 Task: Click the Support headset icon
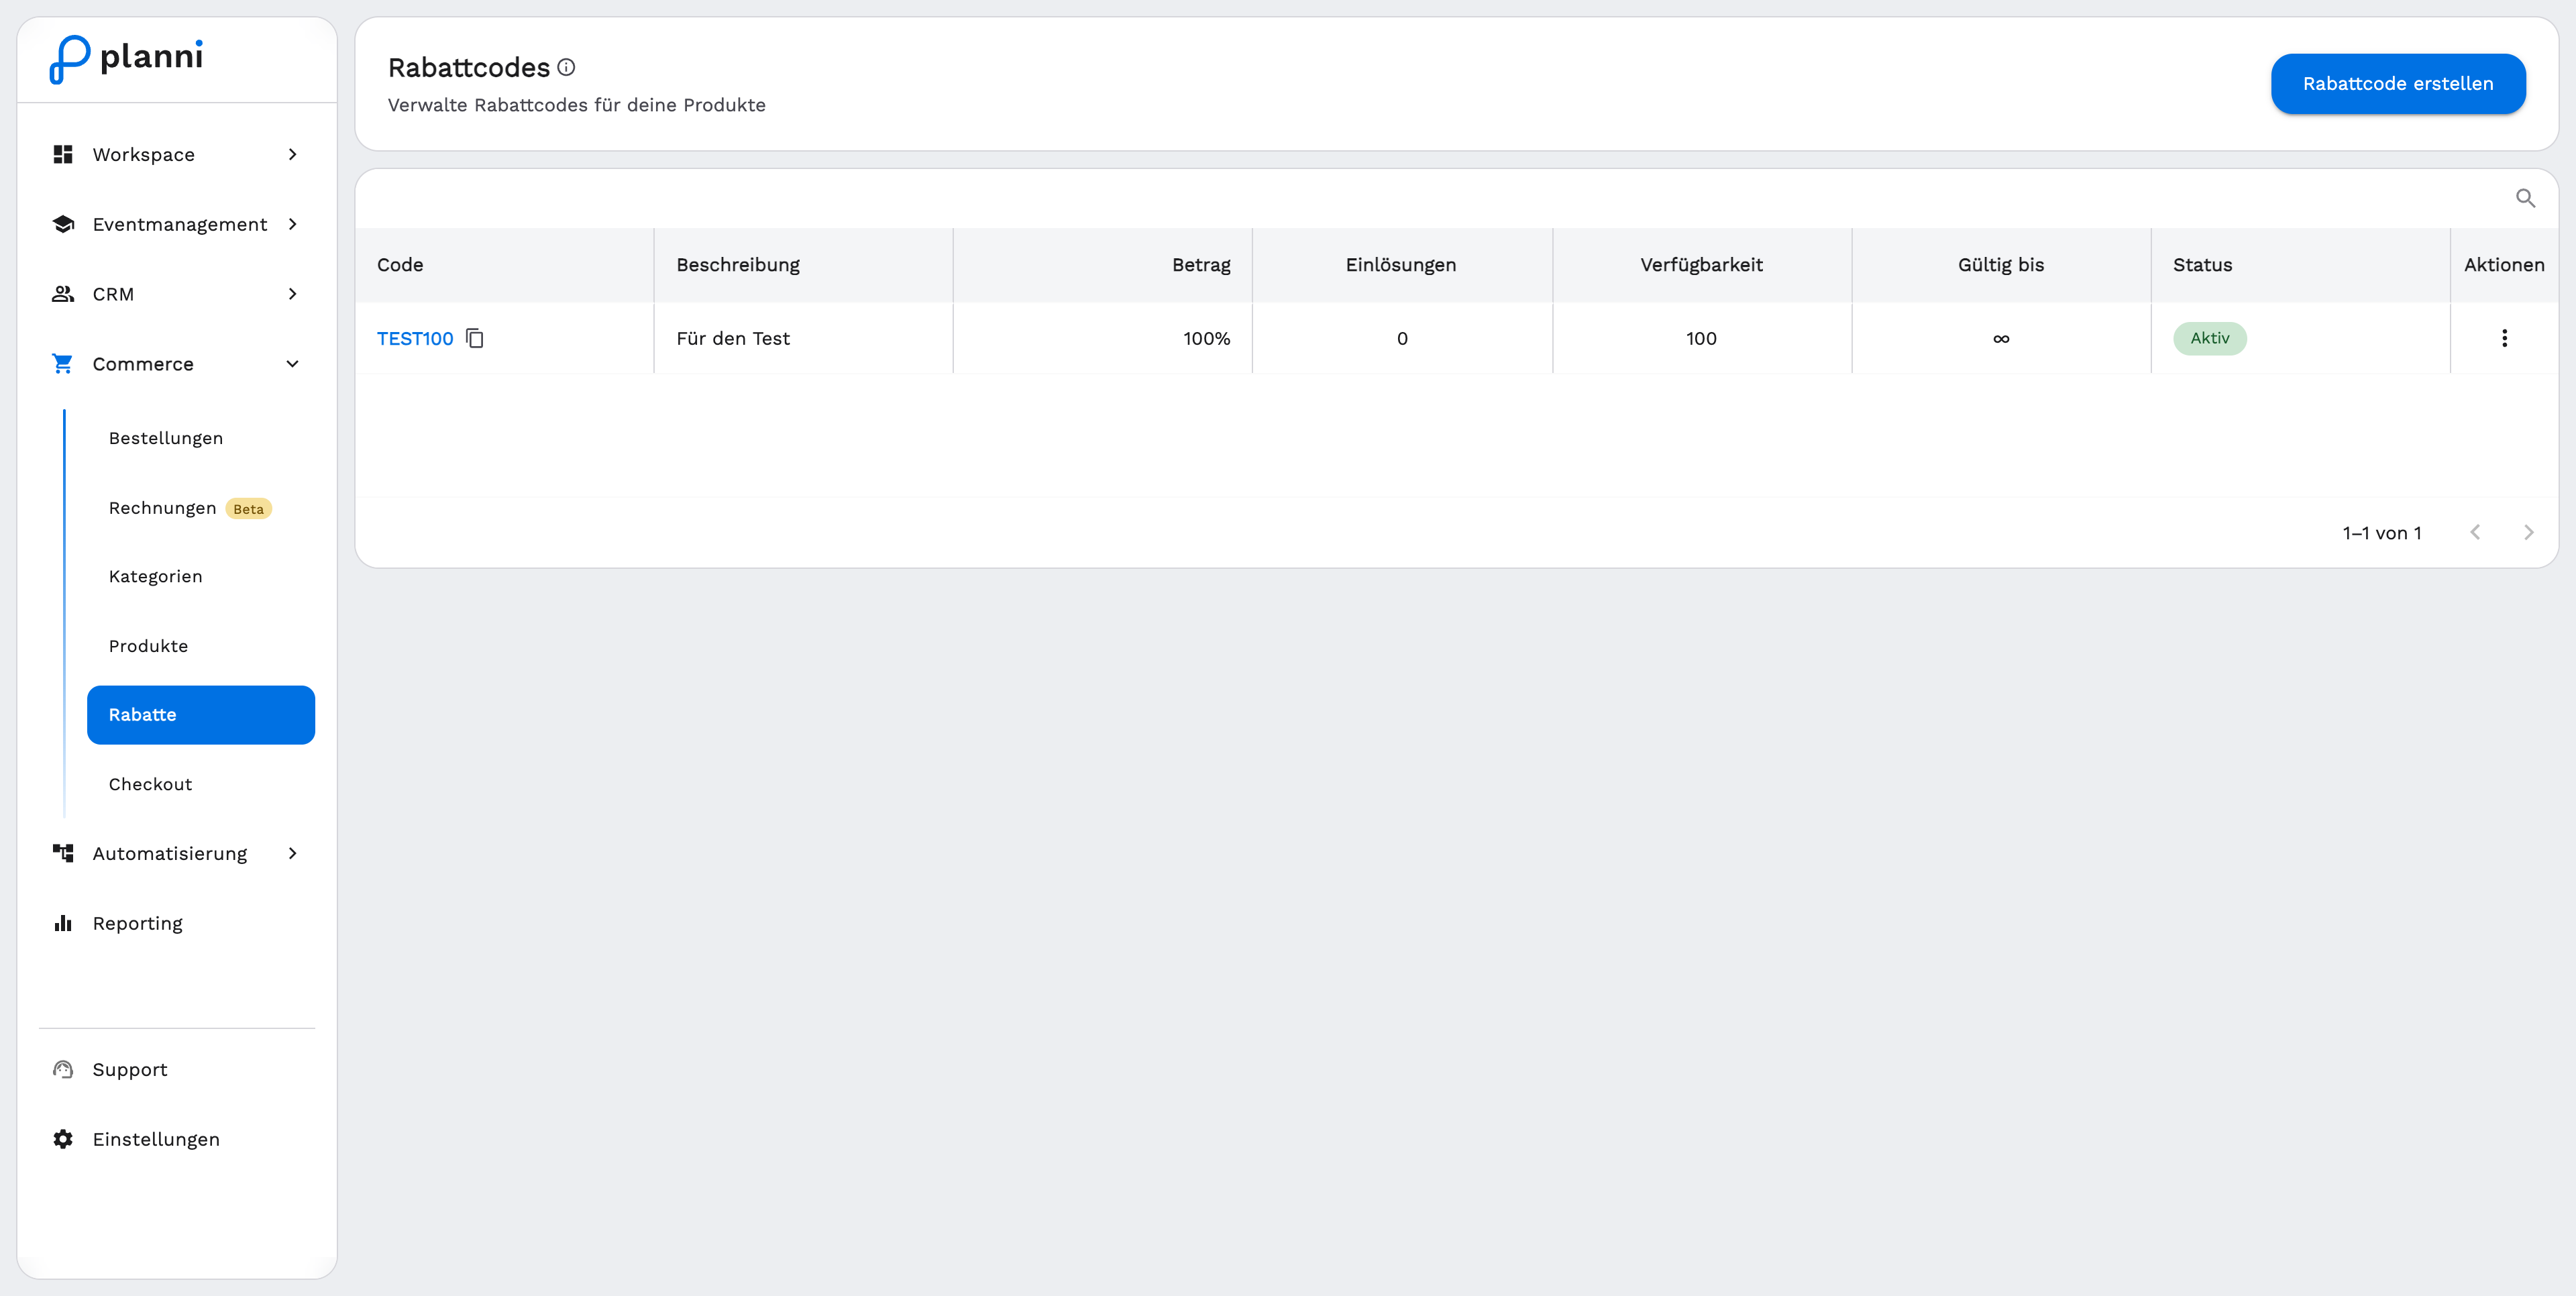tap(63, 1069)
